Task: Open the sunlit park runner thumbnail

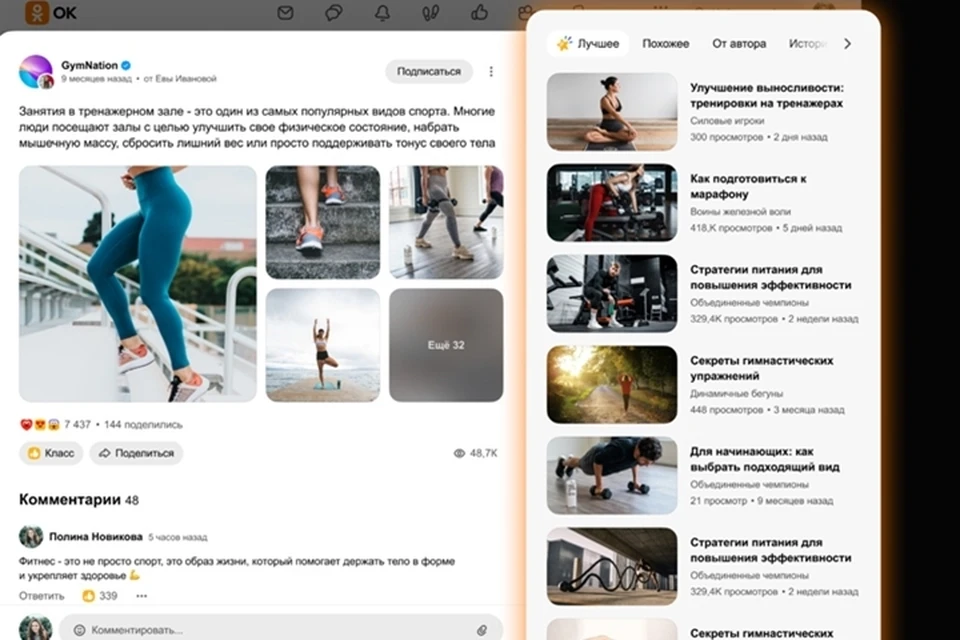Action: [x=612, y=385]
